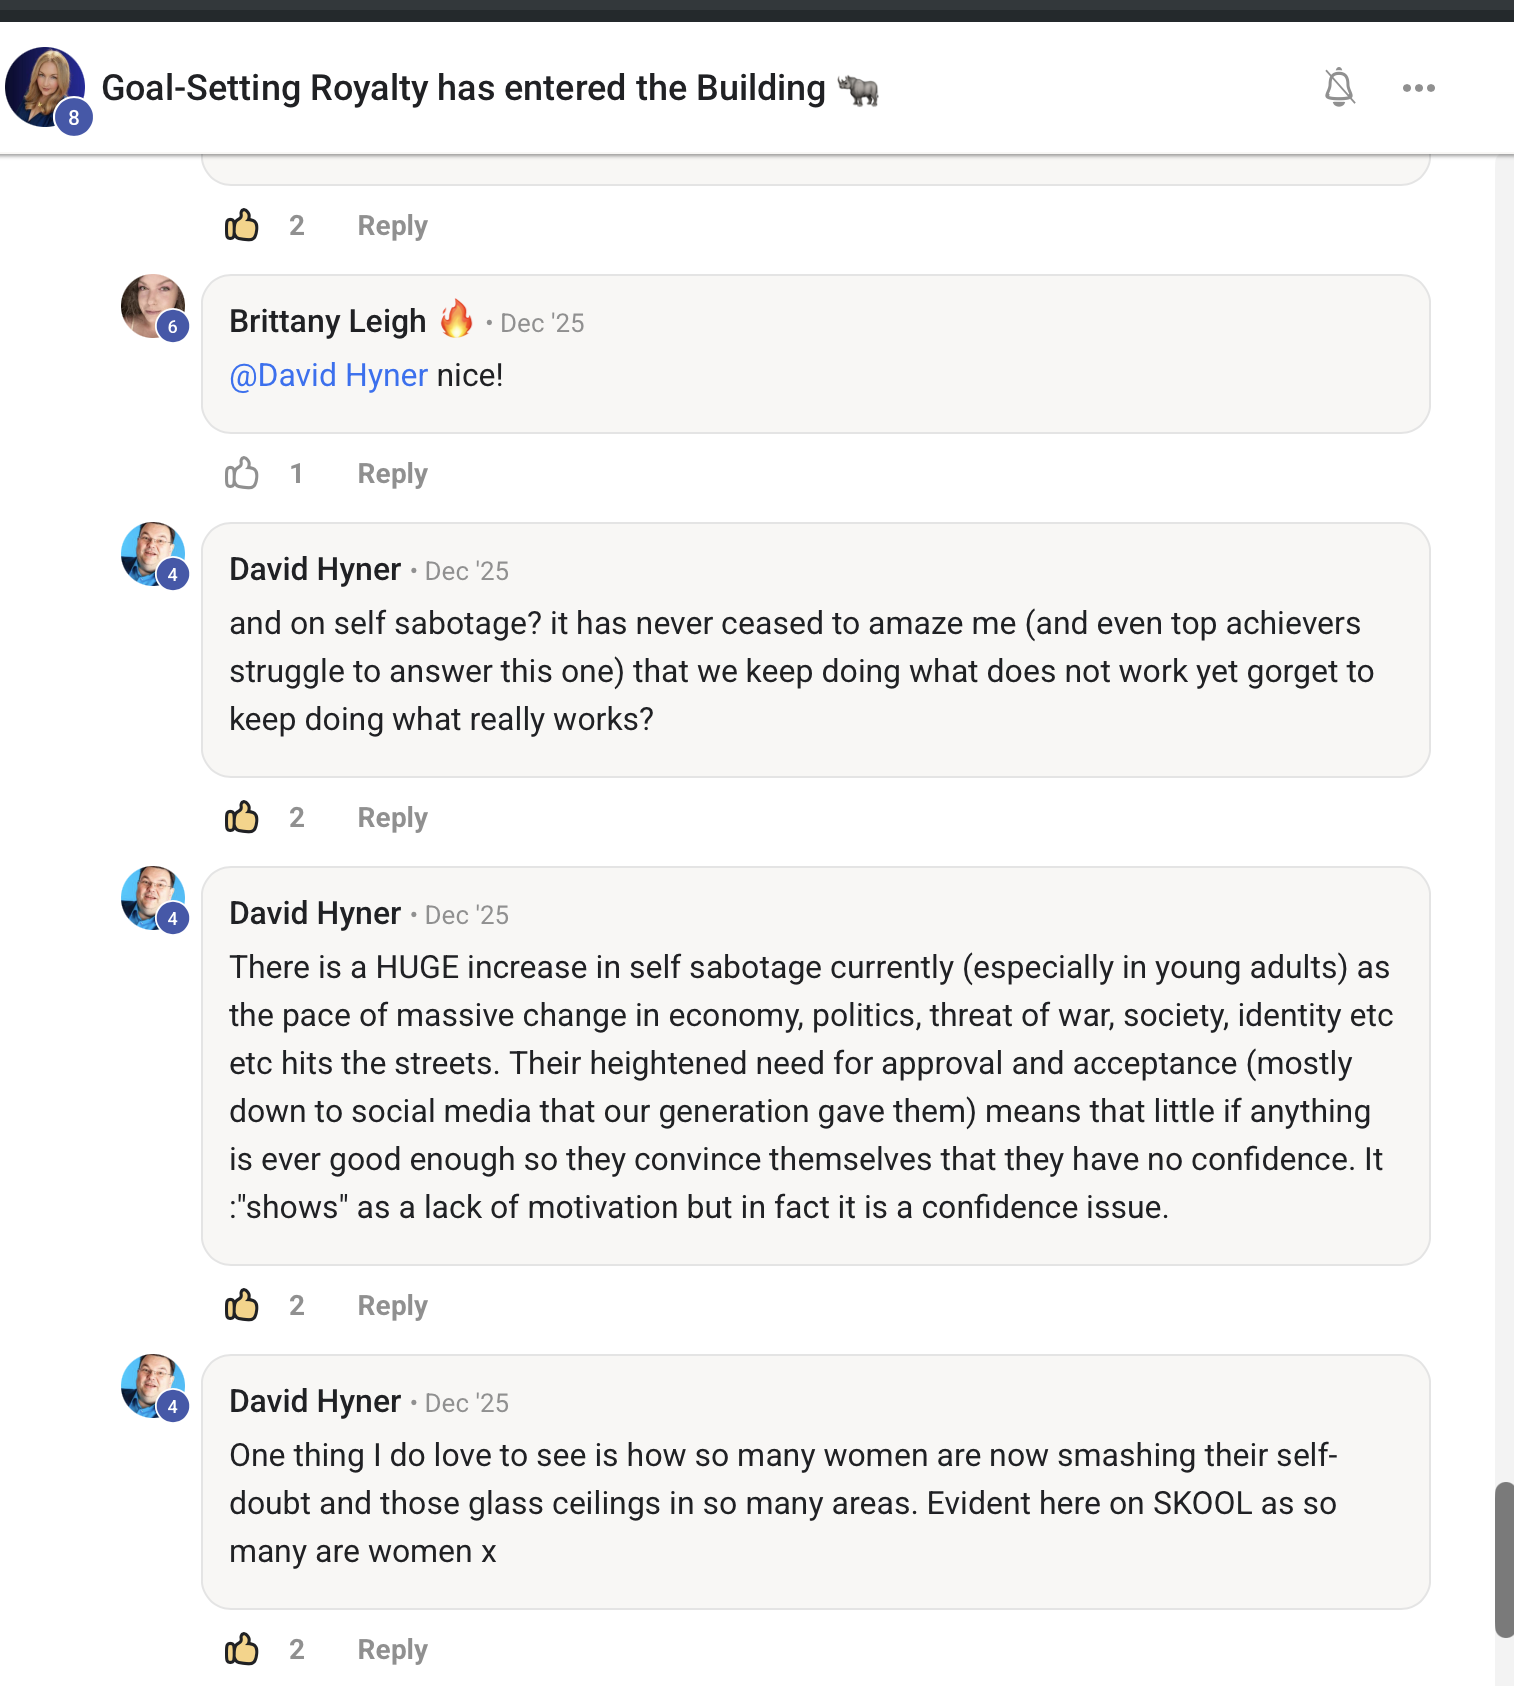Like the comment about women on SKOOL
Viewport: 1514px width, 1686px height.
(x=241, y=1649)
